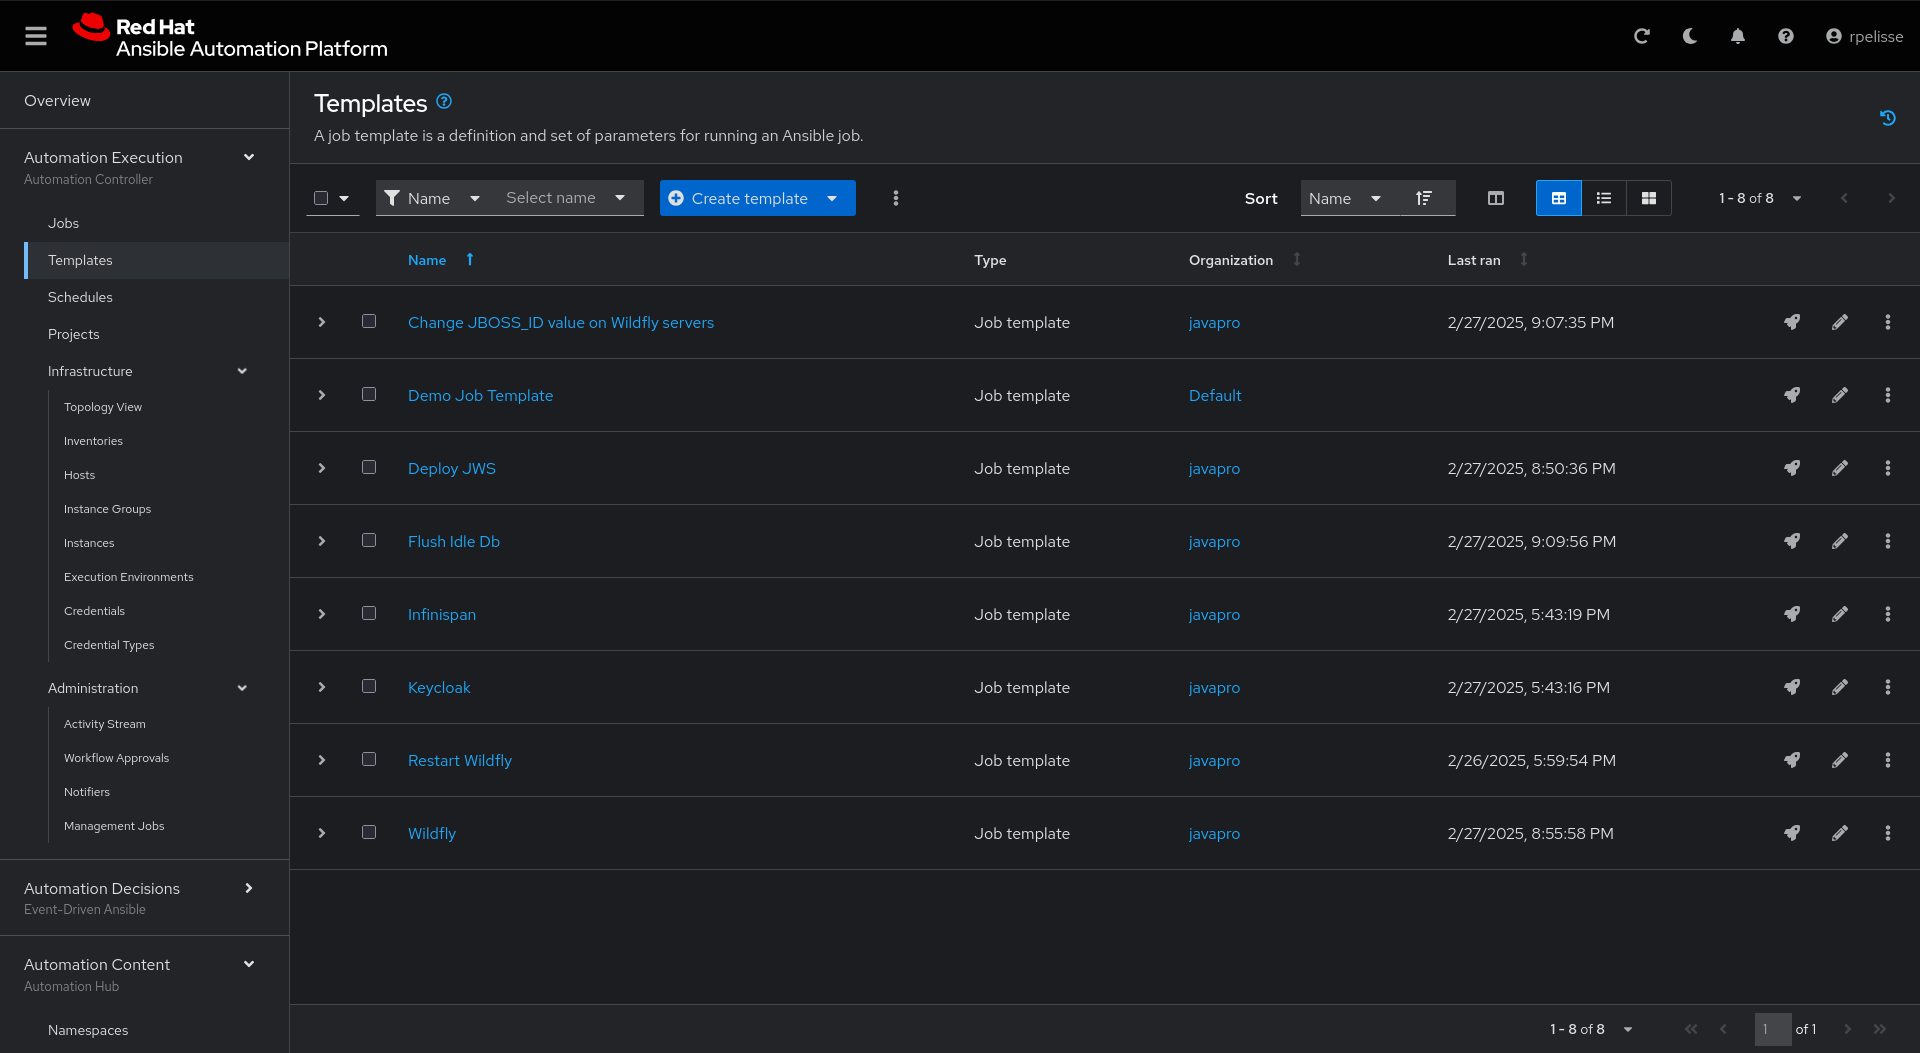Switch to list view layout icon
This screenshot has width=1920, height=1053.
click(x=1604, y=198)
